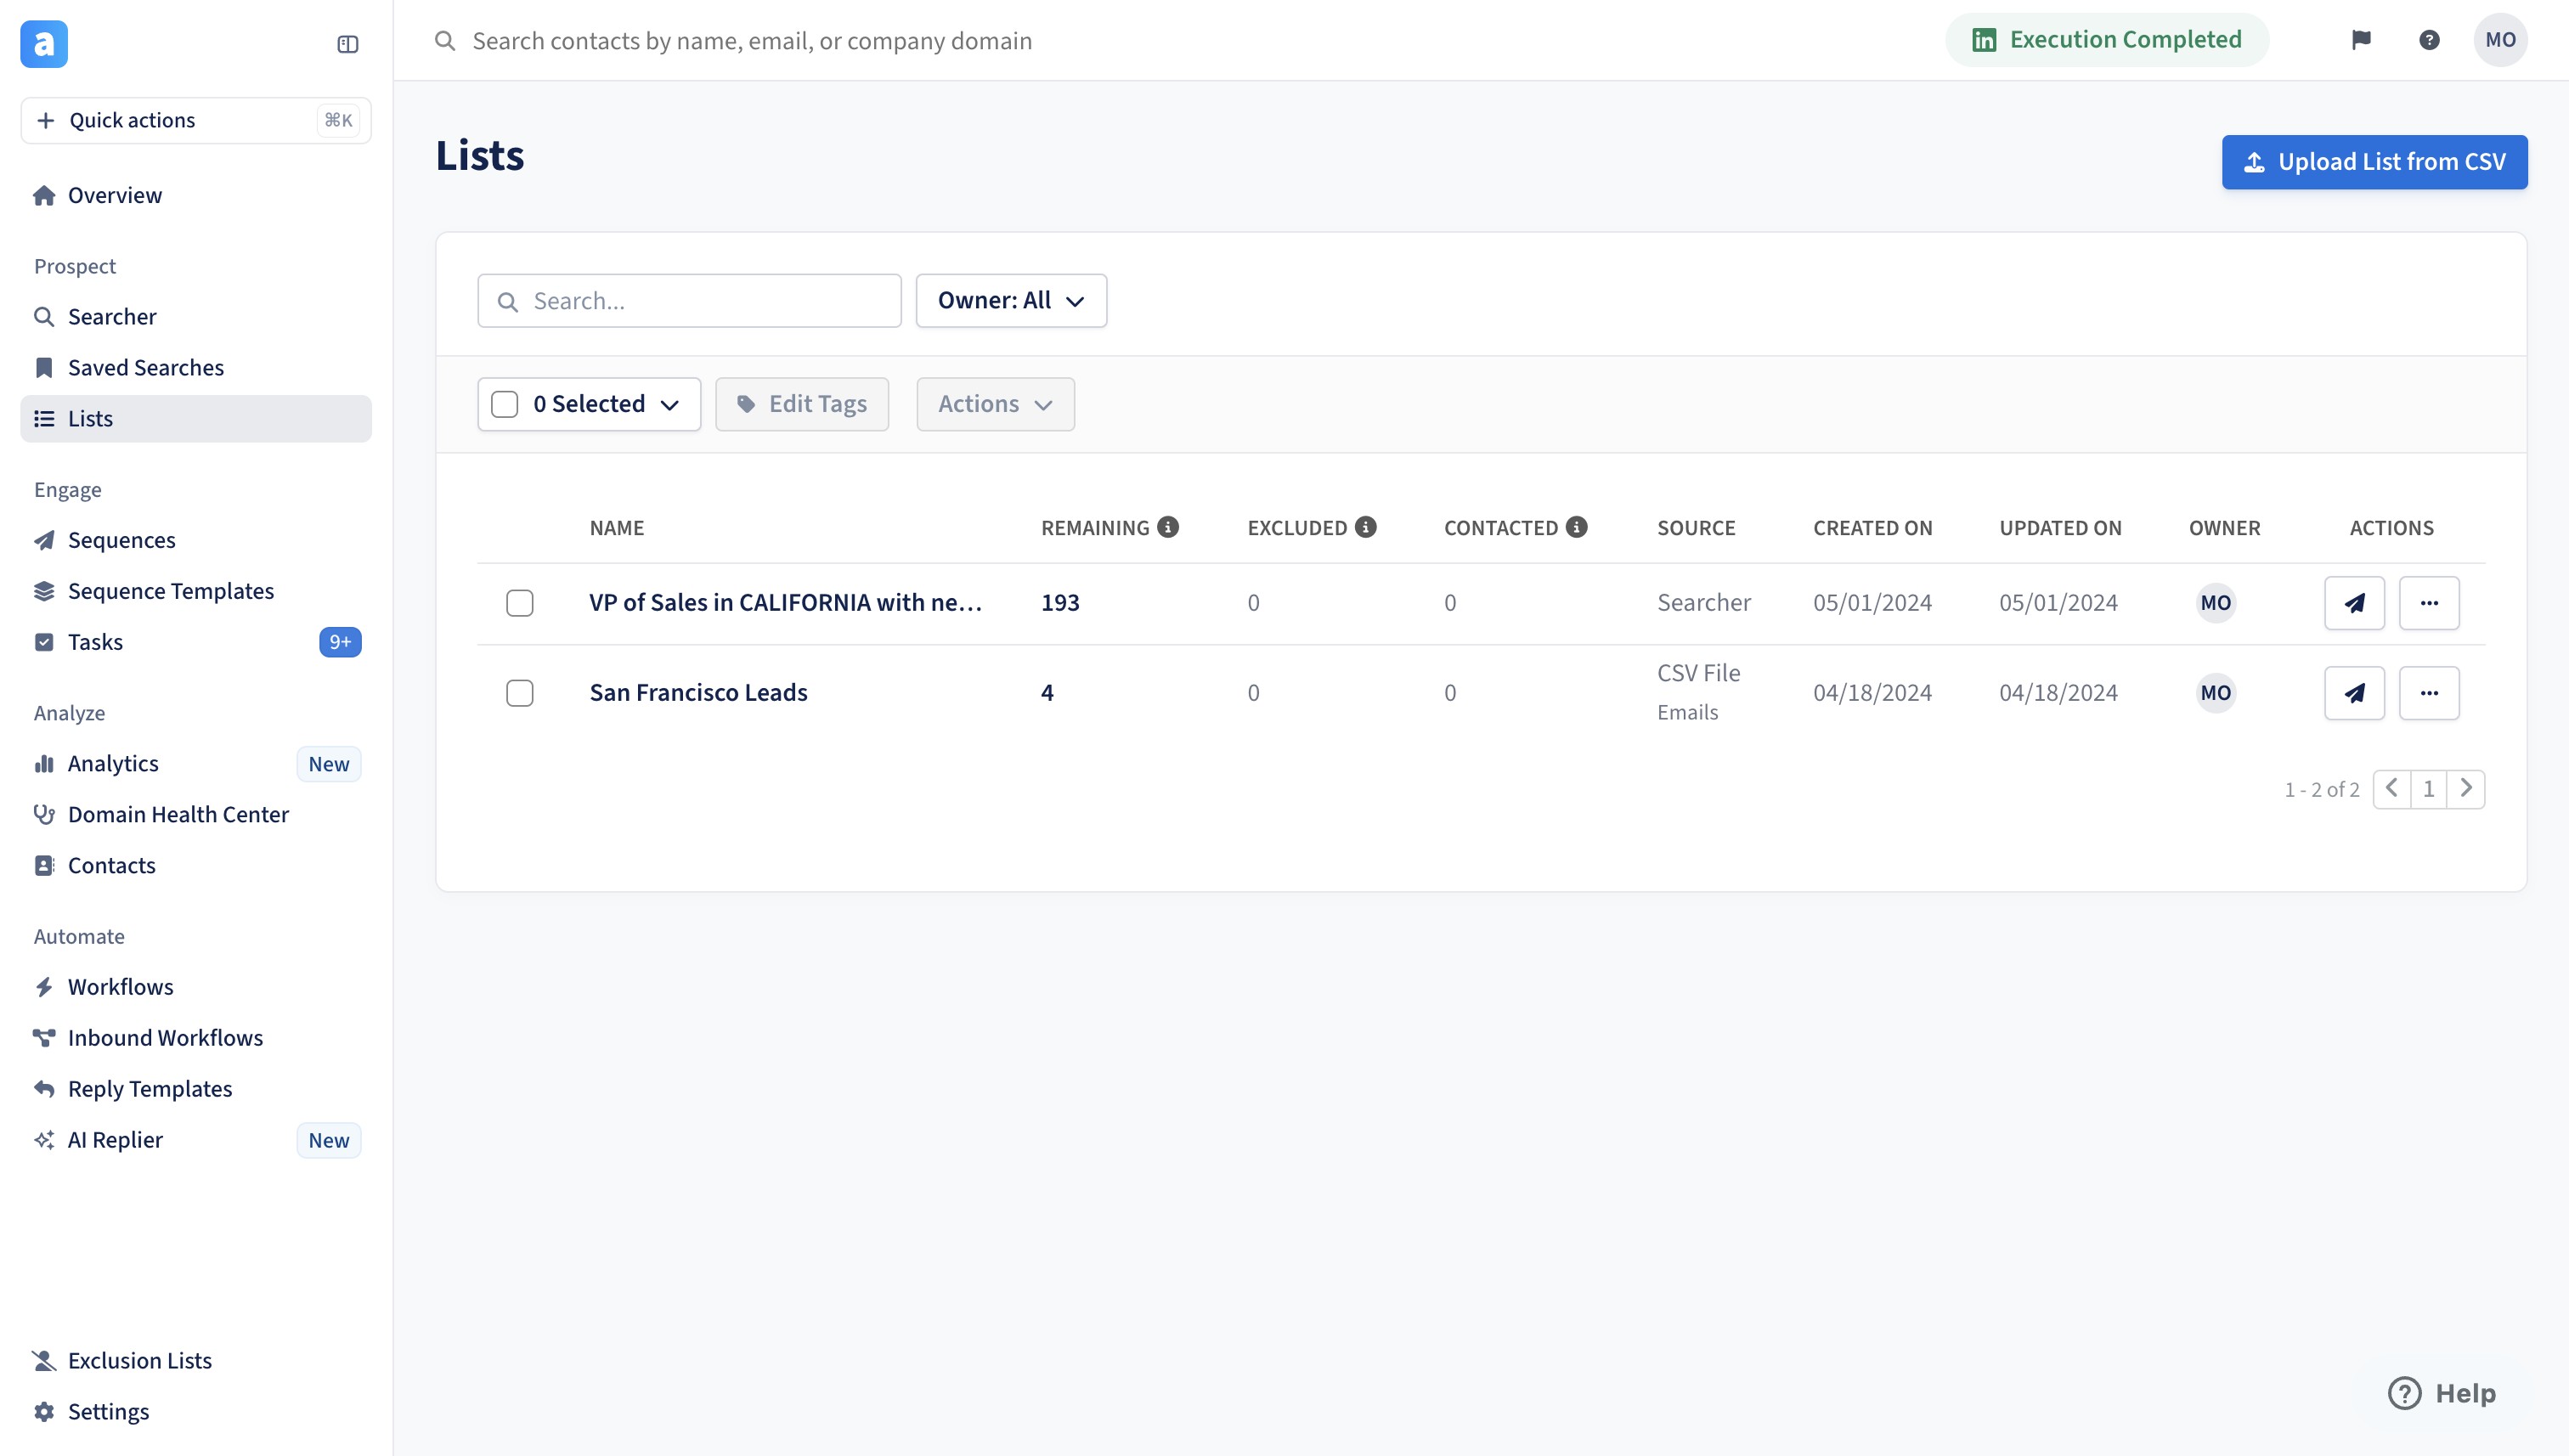Open the San Francisco Leads list

pos(698,692)
